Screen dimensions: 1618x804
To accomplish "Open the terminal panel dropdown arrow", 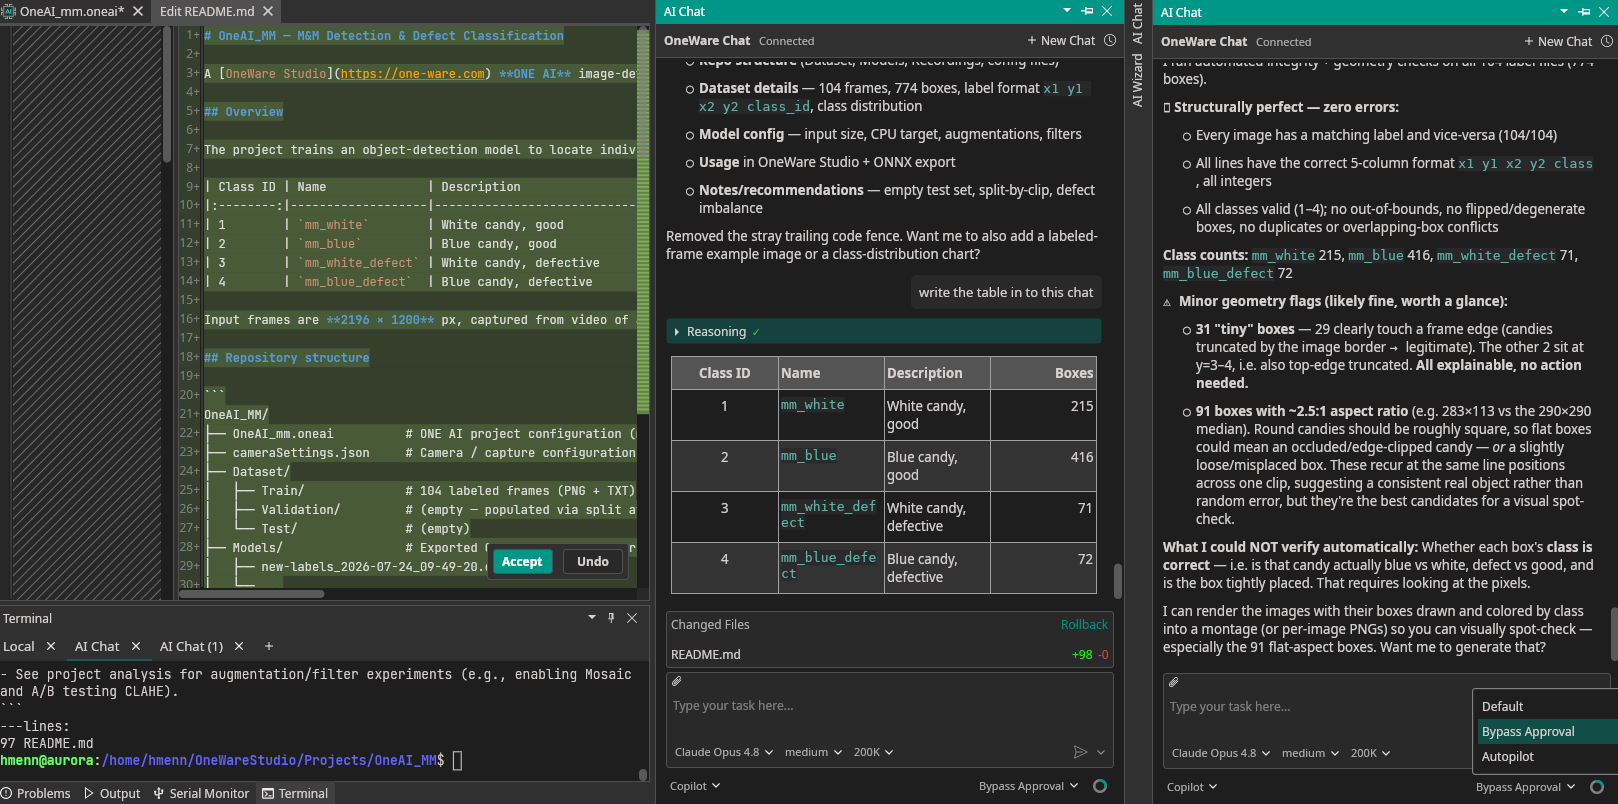I will coord(592,618).
